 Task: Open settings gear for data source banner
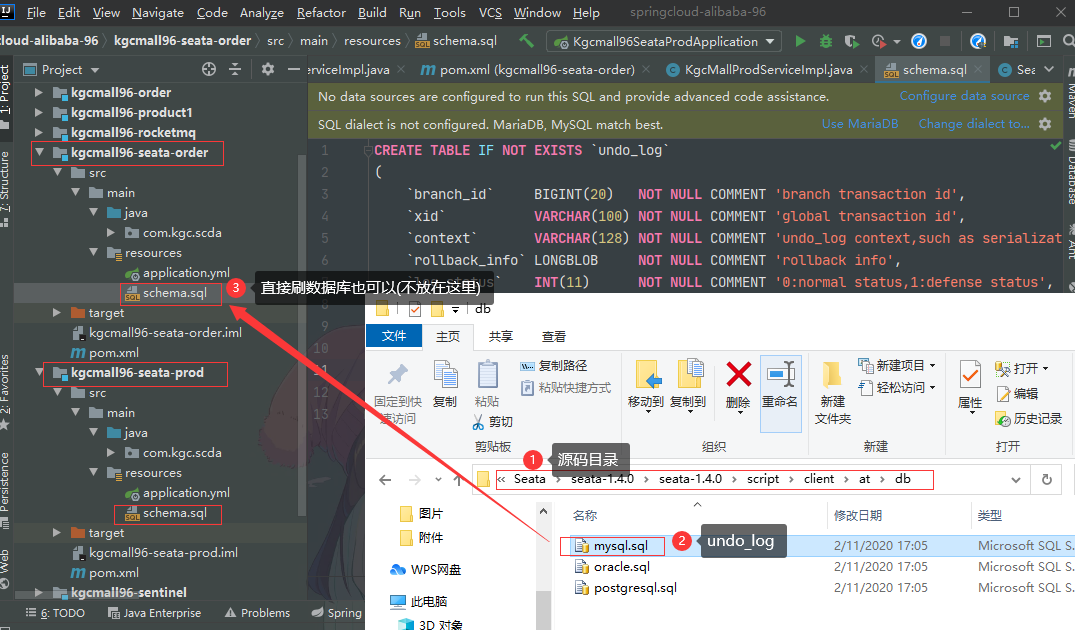1045,96
